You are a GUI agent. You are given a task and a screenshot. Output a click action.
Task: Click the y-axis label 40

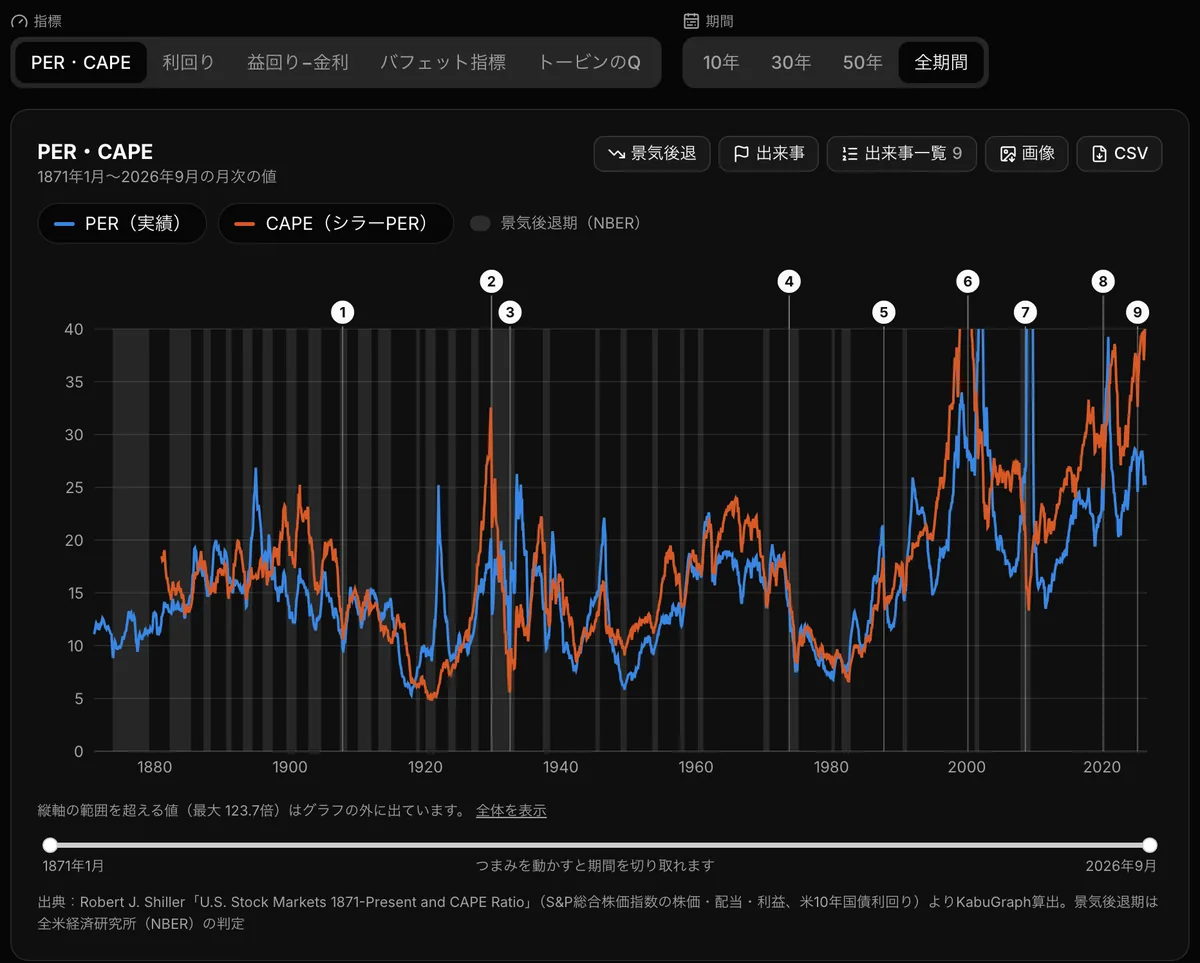[x=74, y=329]
